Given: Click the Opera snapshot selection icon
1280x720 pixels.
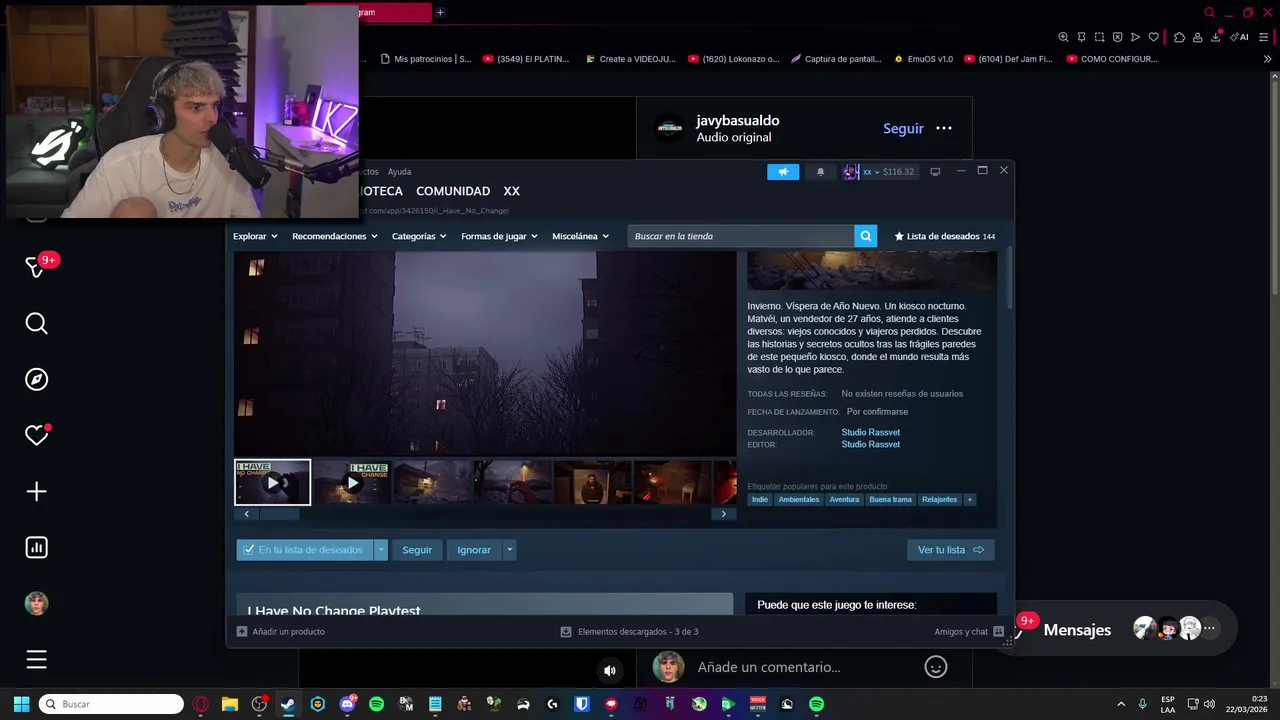Looking at the screenshot, I should point(1099,37).
